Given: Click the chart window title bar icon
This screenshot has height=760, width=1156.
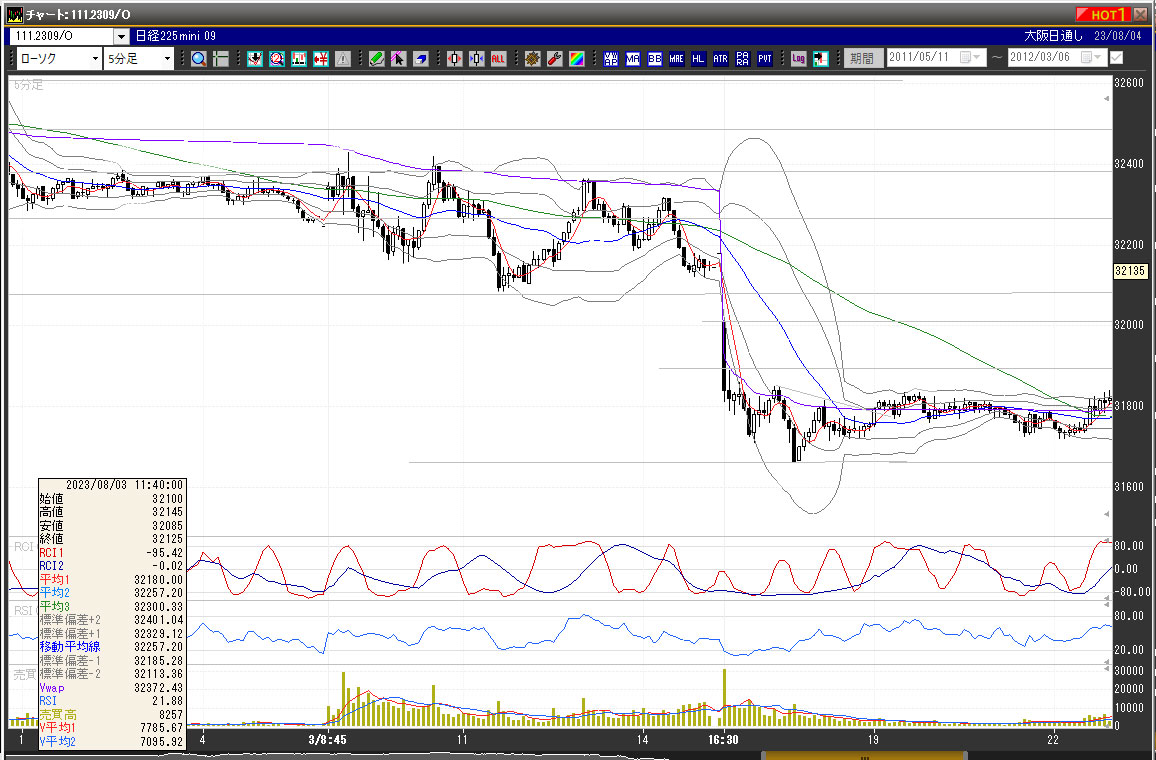Looking at the screenshot, I should tap(15, 15).
